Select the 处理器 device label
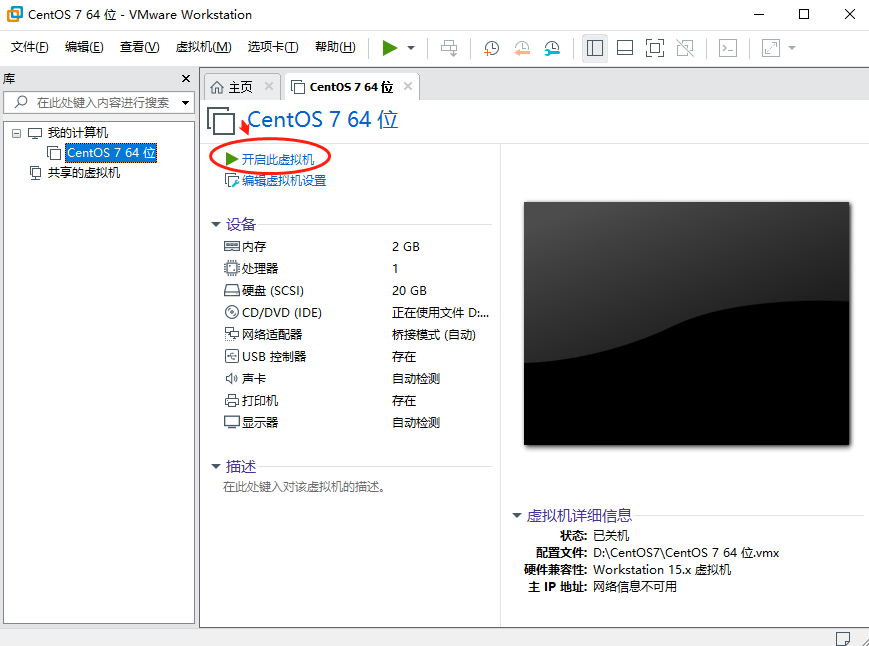The width and height of the screenshot is (869, 646). [x=260, y=269]
